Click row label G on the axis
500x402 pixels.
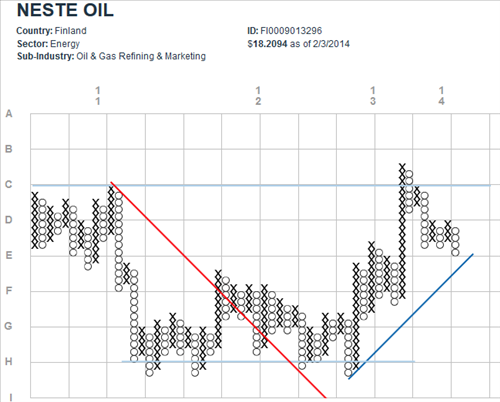pyautogui.click(x=9, y=326)
